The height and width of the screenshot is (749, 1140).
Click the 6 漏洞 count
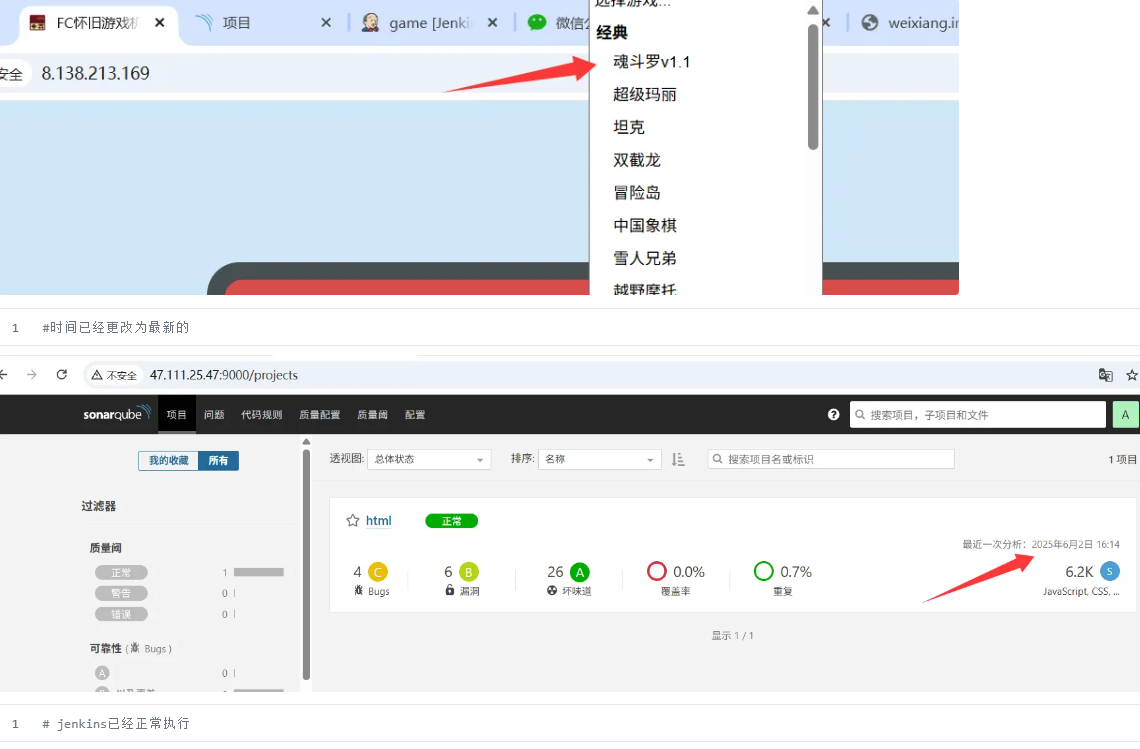click(449, 572)
